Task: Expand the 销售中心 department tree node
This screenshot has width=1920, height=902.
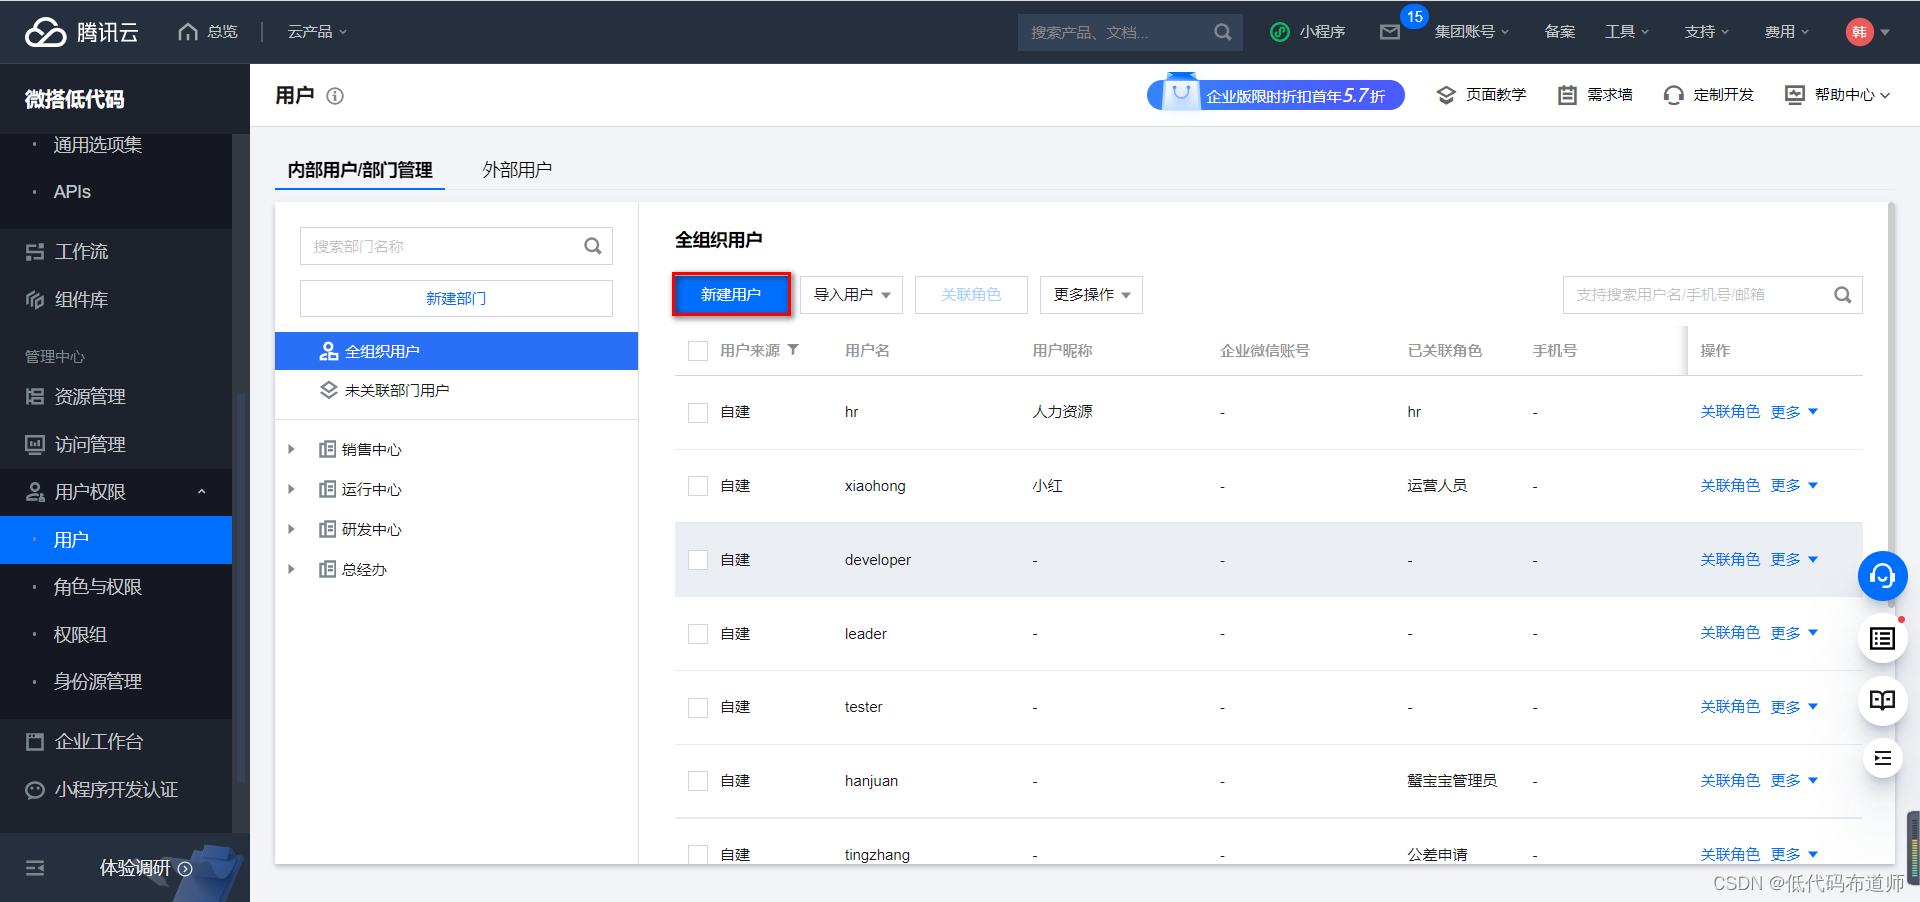Action: click(x=291, y=450)
